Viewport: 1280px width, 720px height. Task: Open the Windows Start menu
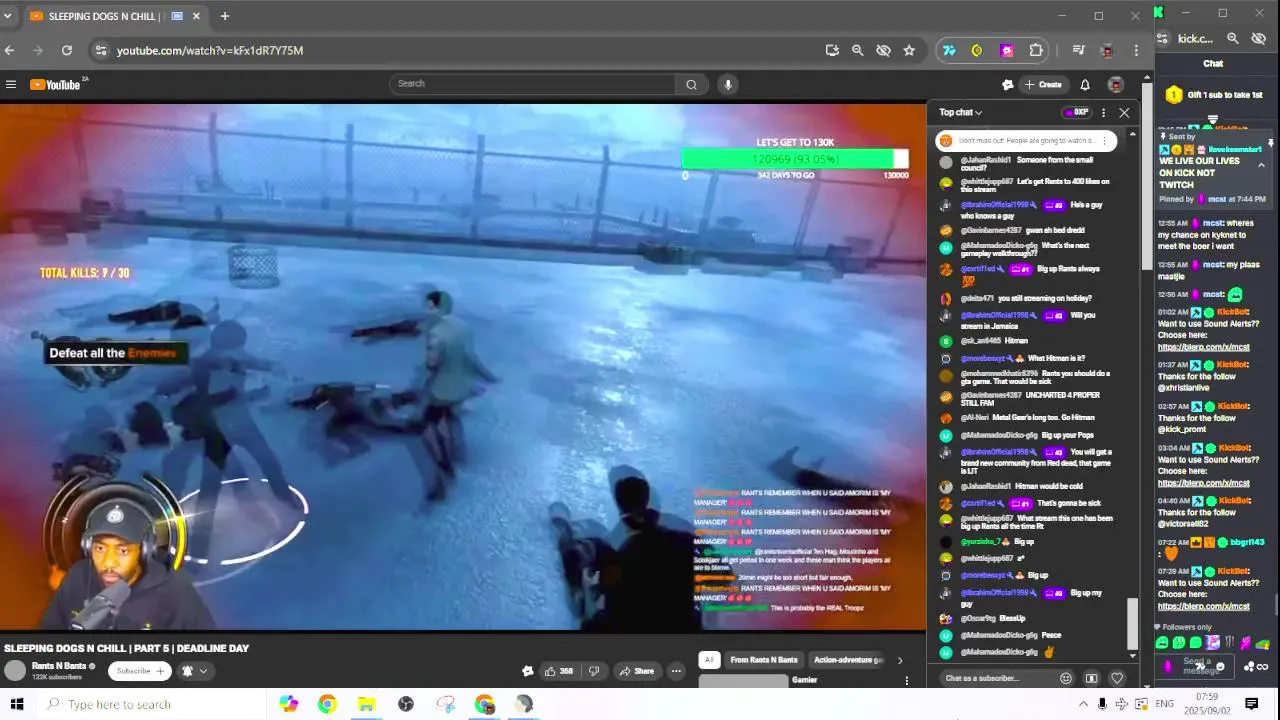point(17,704)
